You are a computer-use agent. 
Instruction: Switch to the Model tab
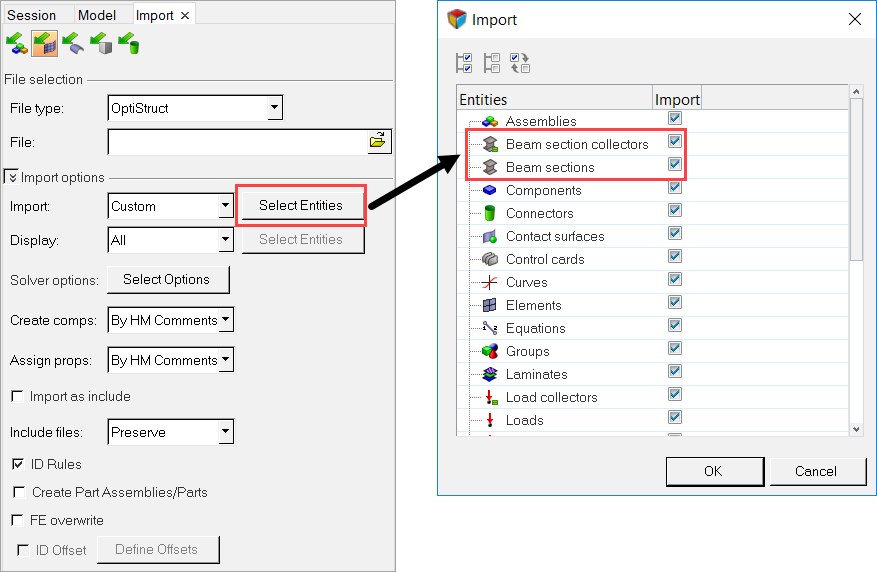tap(97, 15)
